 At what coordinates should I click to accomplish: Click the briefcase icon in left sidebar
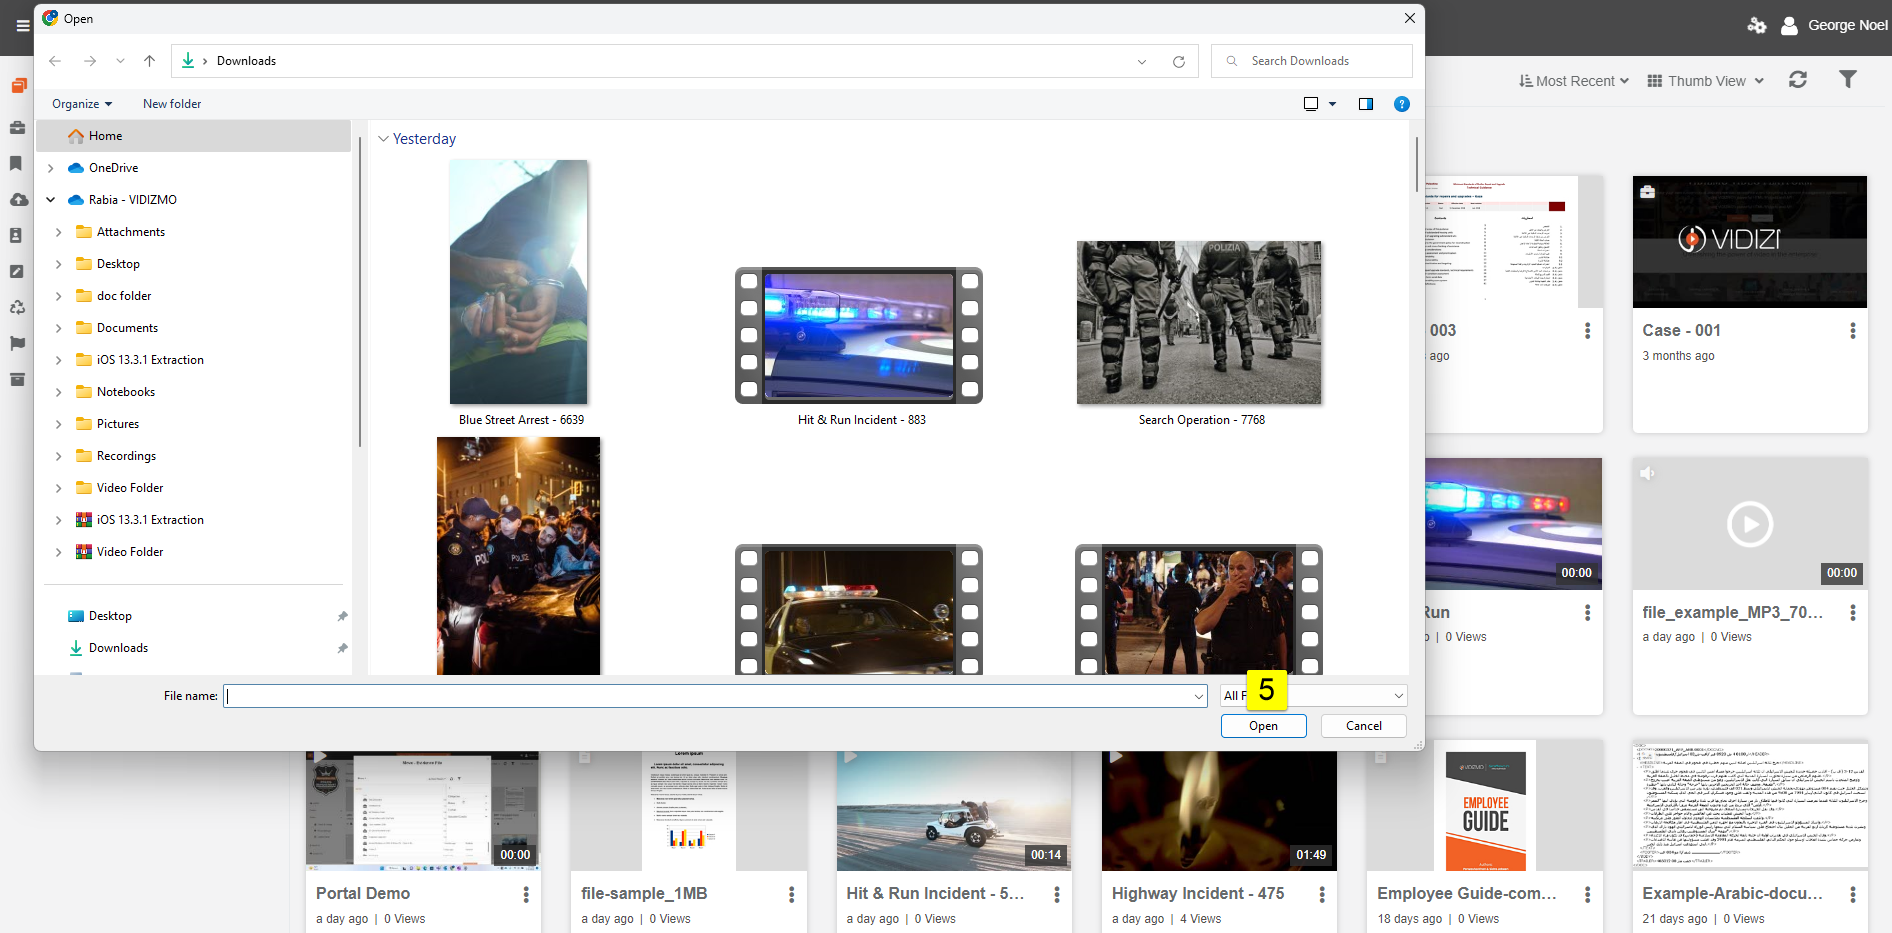point(17,127)
